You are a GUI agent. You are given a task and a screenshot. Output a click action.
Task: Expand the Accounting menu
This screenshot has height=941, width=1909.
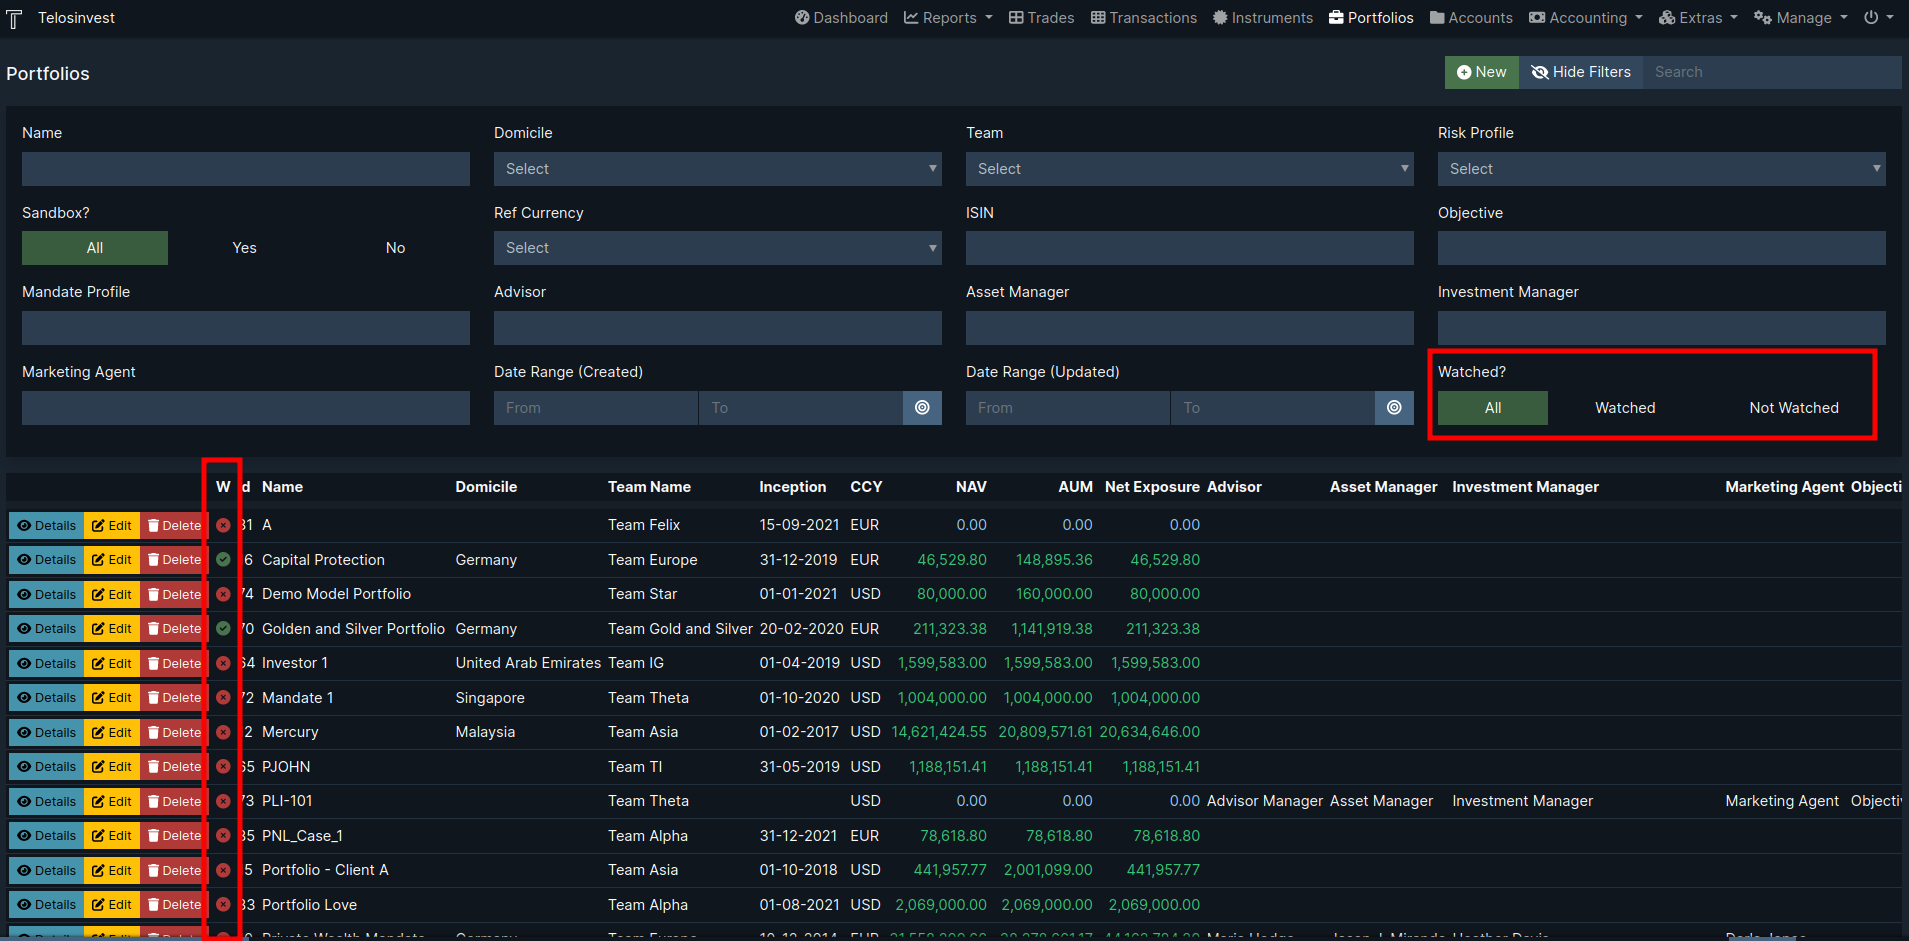(1586, 18)
